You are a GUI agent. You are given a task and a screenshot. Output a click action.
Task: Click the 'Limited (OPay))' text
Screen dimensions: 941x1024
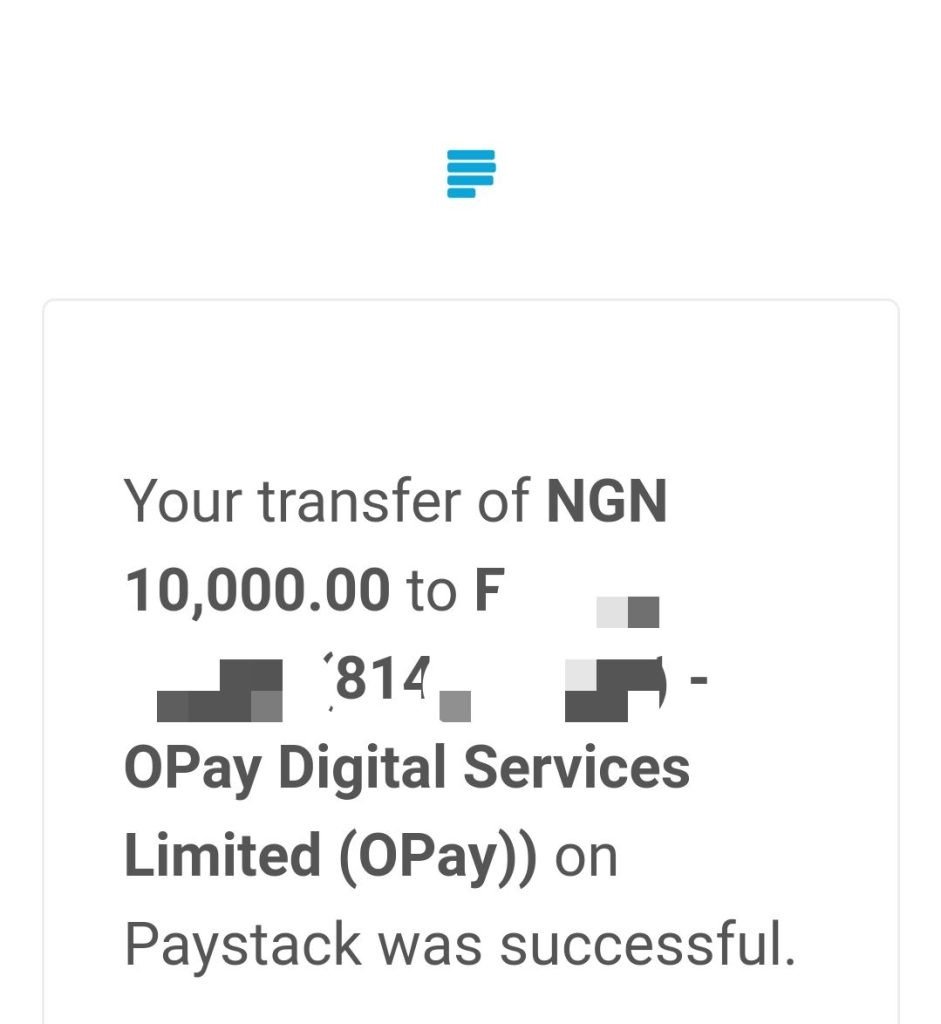(x=330, y=857)
